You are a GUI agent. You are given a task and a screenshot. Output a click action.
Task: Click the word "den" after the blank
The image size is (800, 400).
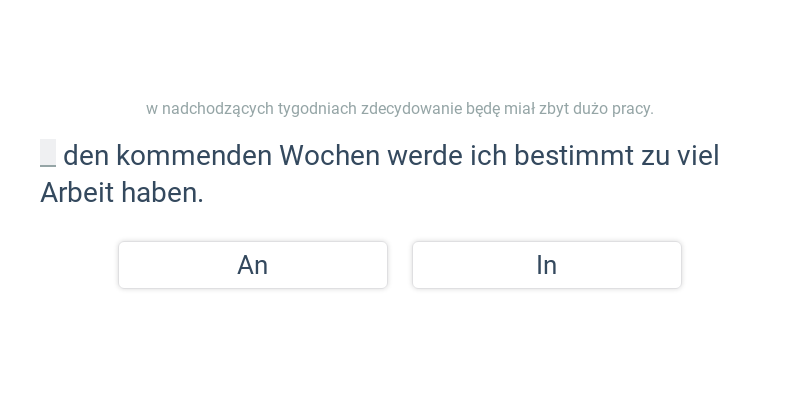(86, 155)
